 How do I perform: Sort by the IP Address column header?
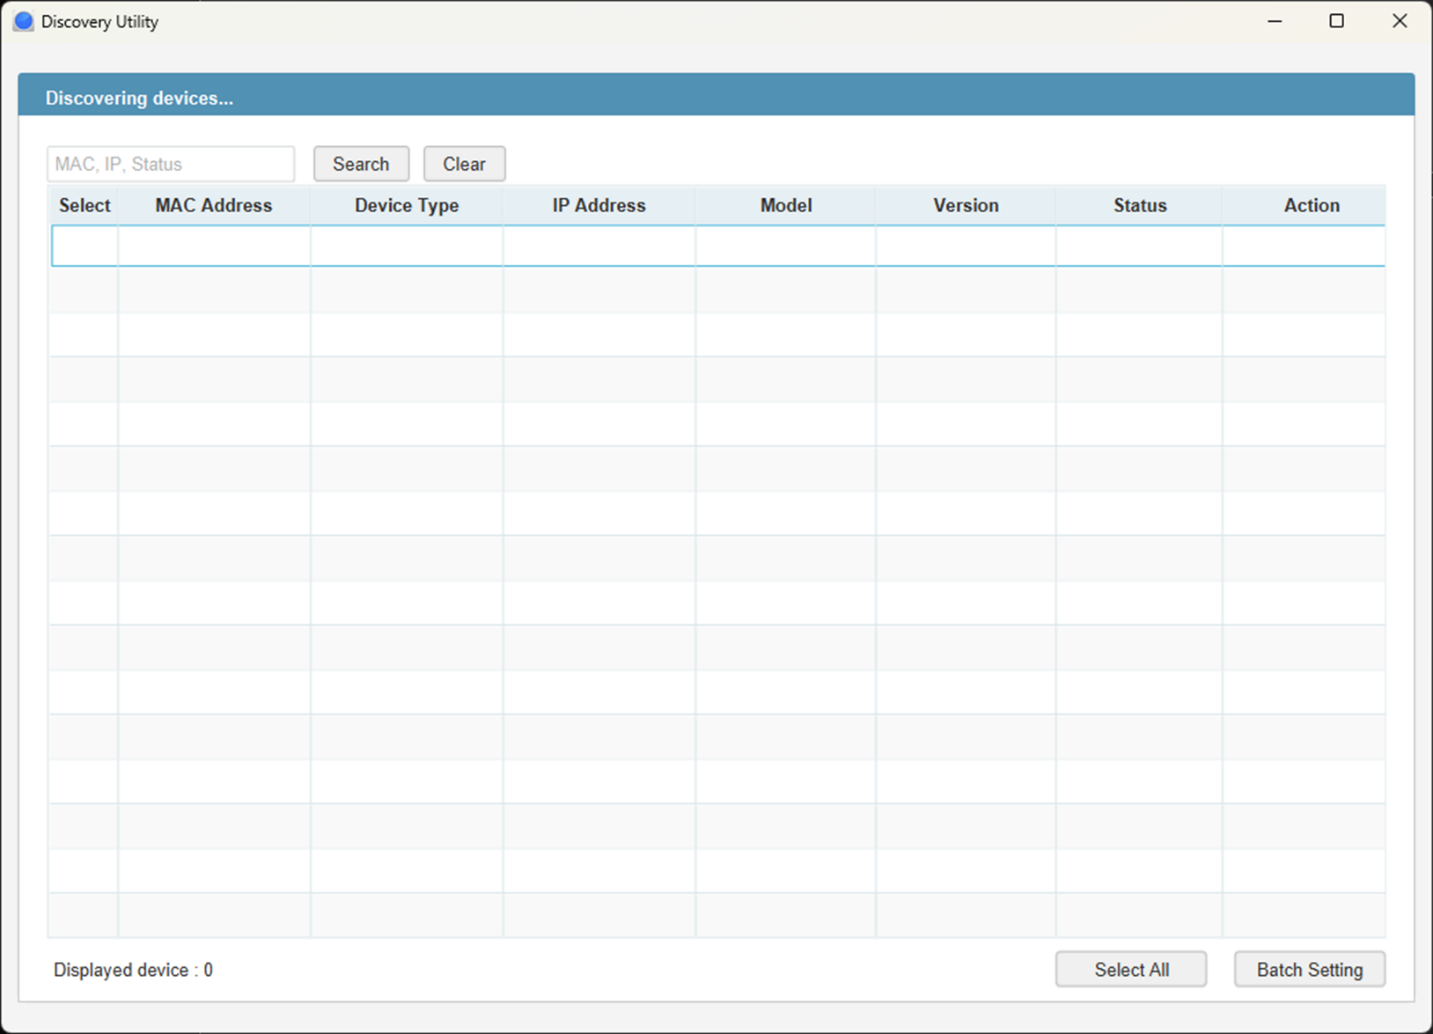click(598, 205)
